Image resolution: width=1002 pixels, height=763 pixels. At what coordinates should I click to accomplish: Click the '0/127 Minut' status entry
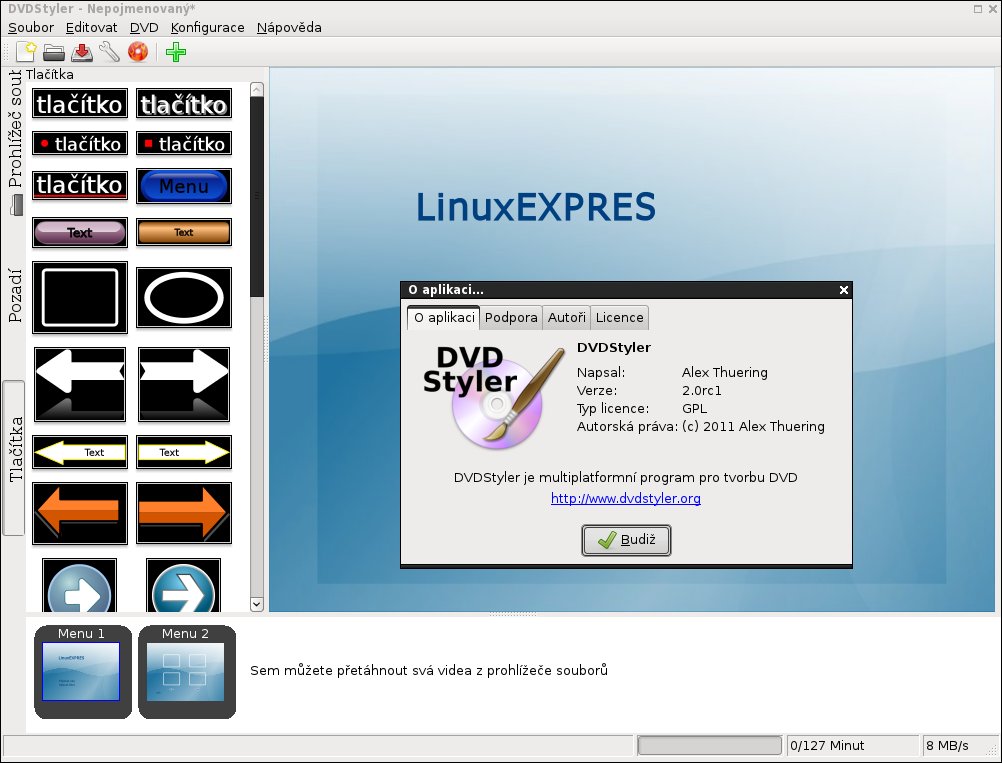pos(852,746)
